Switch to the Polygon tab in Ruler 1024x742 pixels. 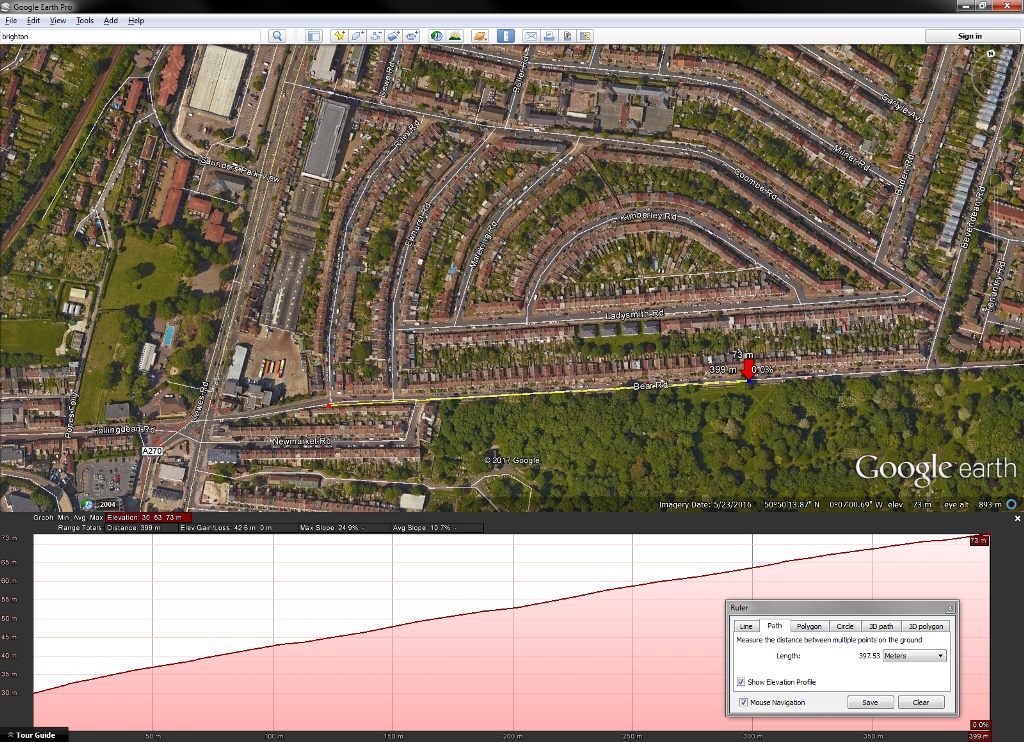(x=809, y=626)
